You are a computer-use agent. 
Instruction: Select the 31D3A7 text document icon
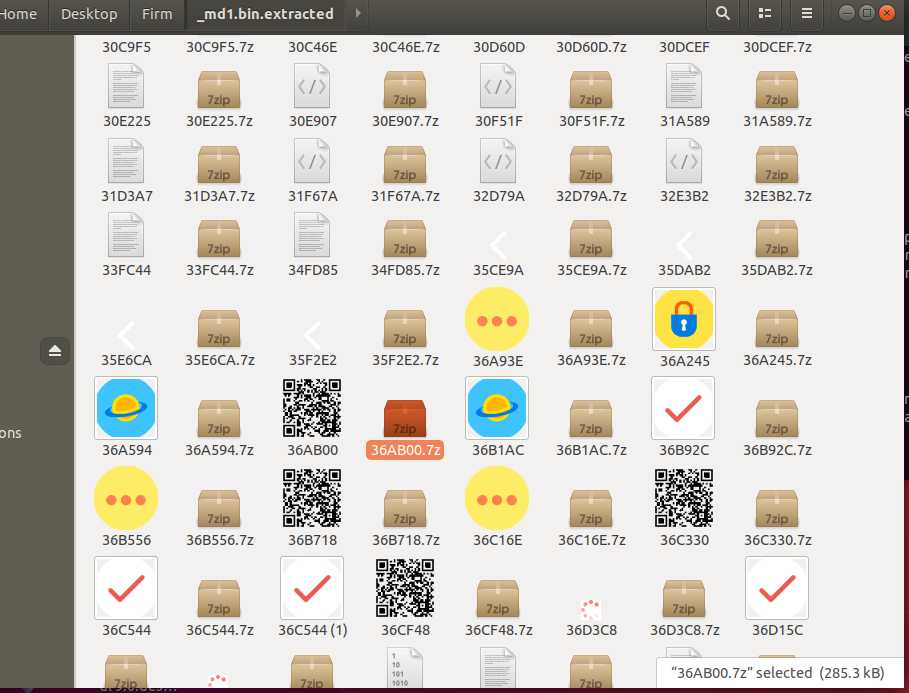click(126, 161)
